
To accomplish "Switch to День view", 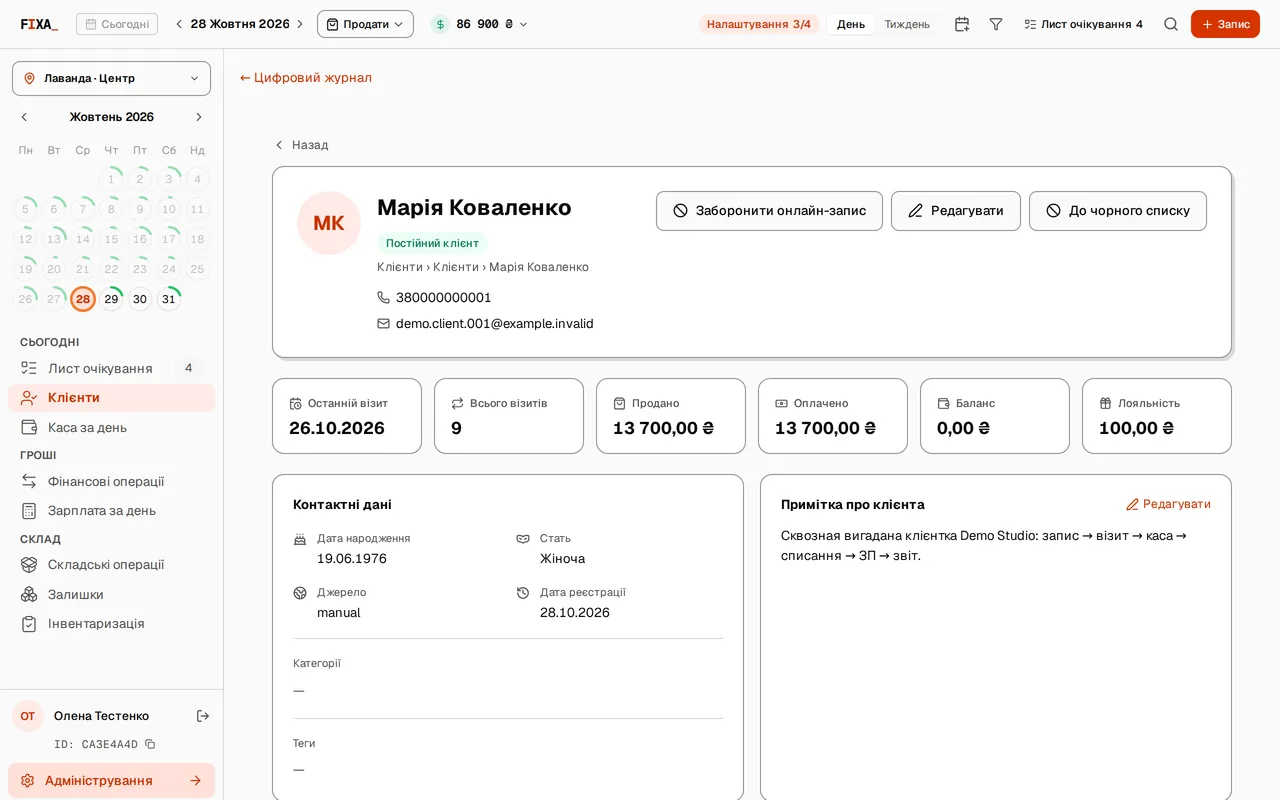I will [851, 24].
